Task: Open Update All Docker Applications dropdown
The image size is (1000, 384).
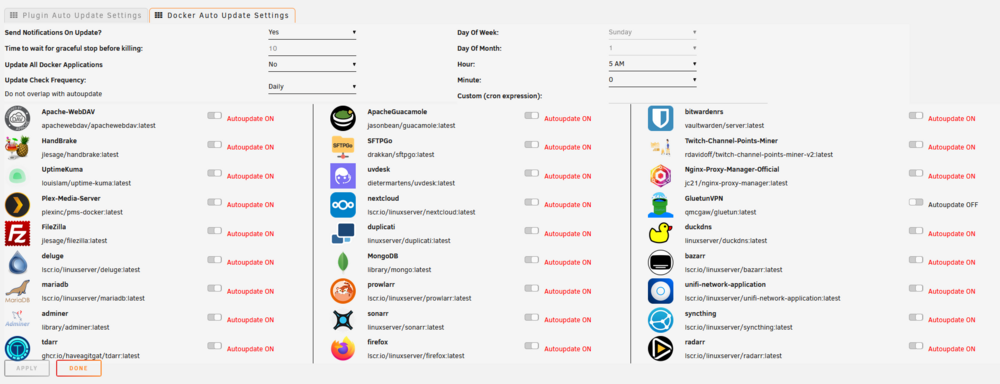Action: (312, 64)
